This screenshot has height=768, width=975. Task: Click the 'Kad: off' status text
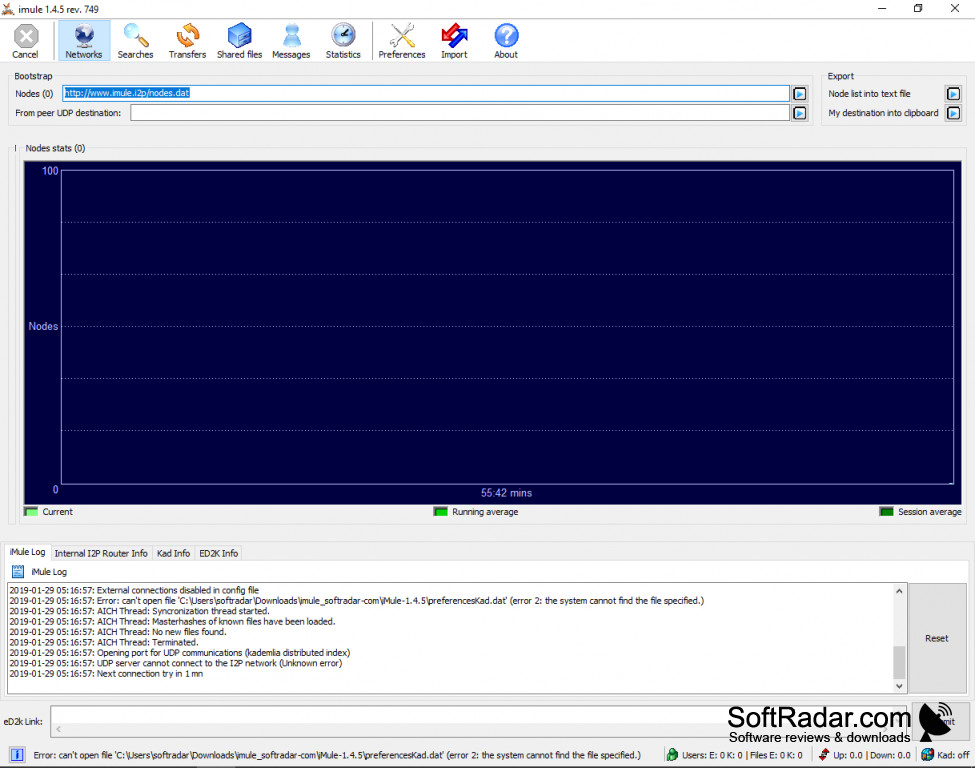click(953, 755)
